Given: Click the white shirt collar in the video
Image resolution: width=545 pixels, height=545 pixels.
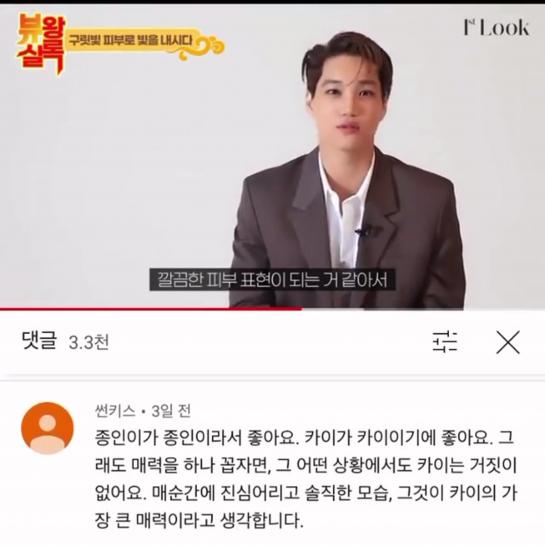Looking at the screenshot, I should [344, 184].
